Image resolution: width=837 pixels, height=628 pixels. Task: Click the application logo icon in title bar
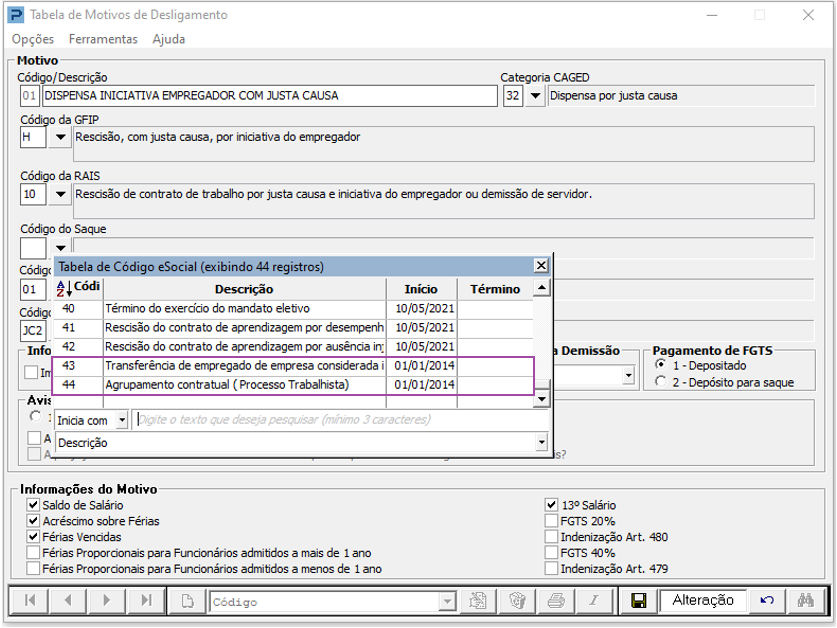pos(17,14)
